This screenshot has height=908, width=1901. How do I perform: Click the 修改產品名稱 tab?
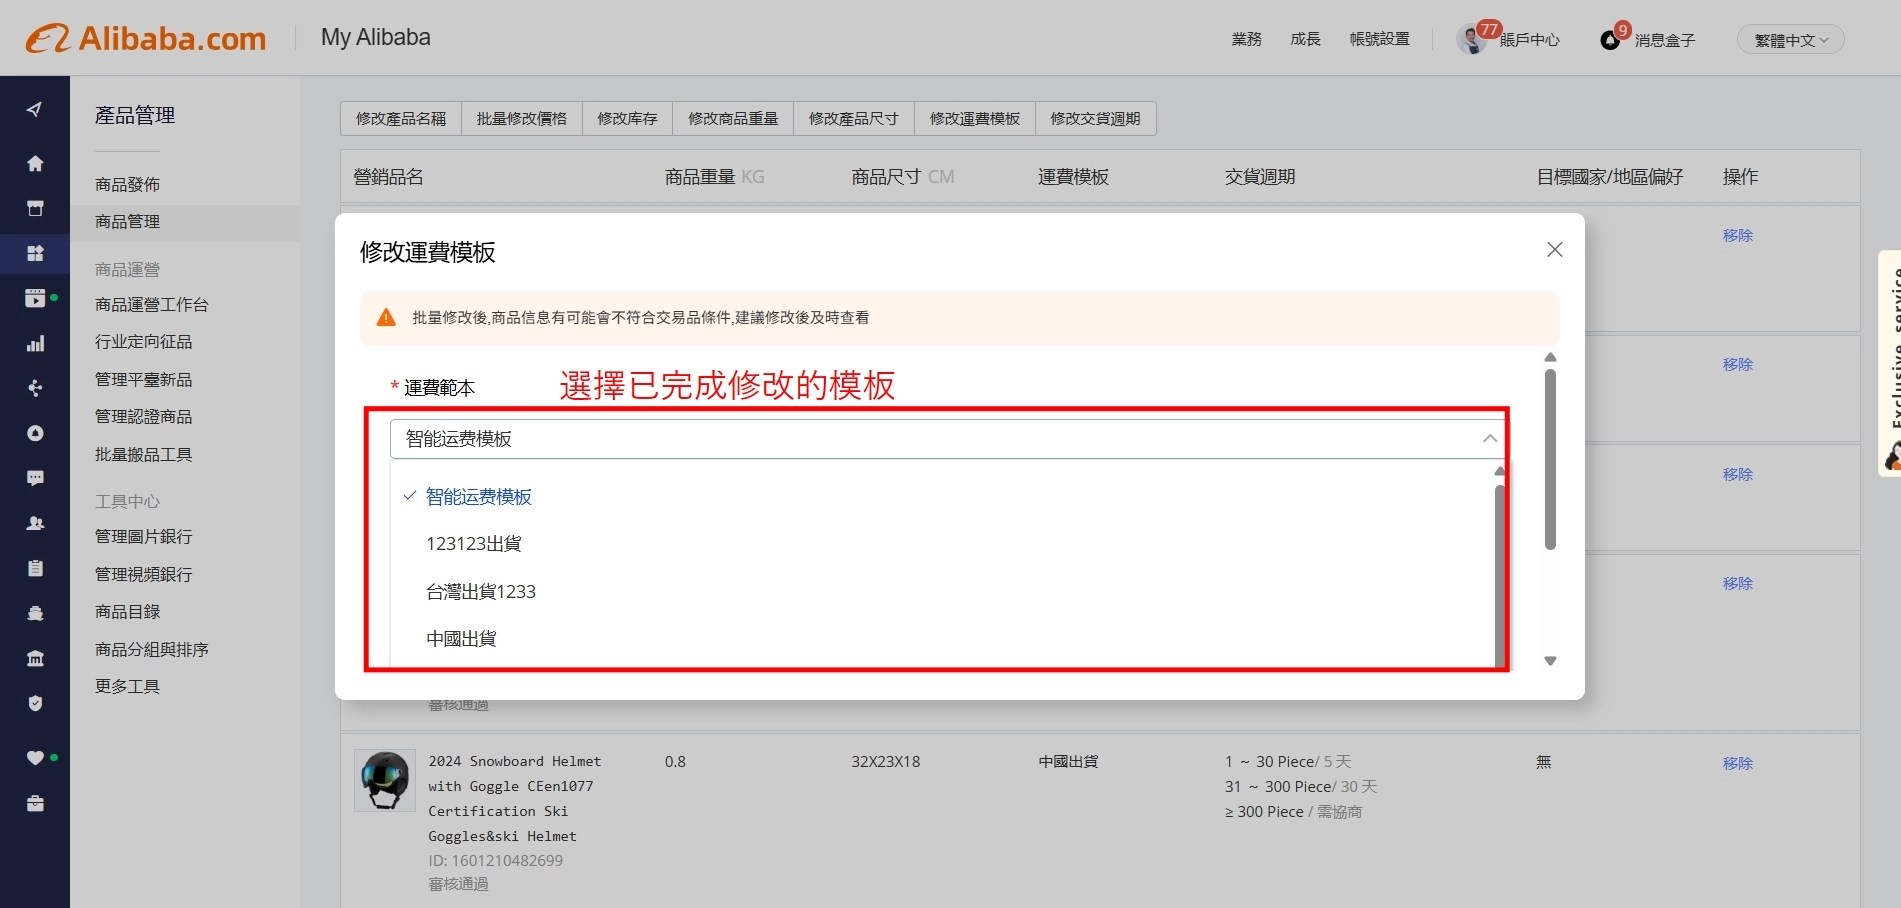pyautogui.click(x=401, y=118)
